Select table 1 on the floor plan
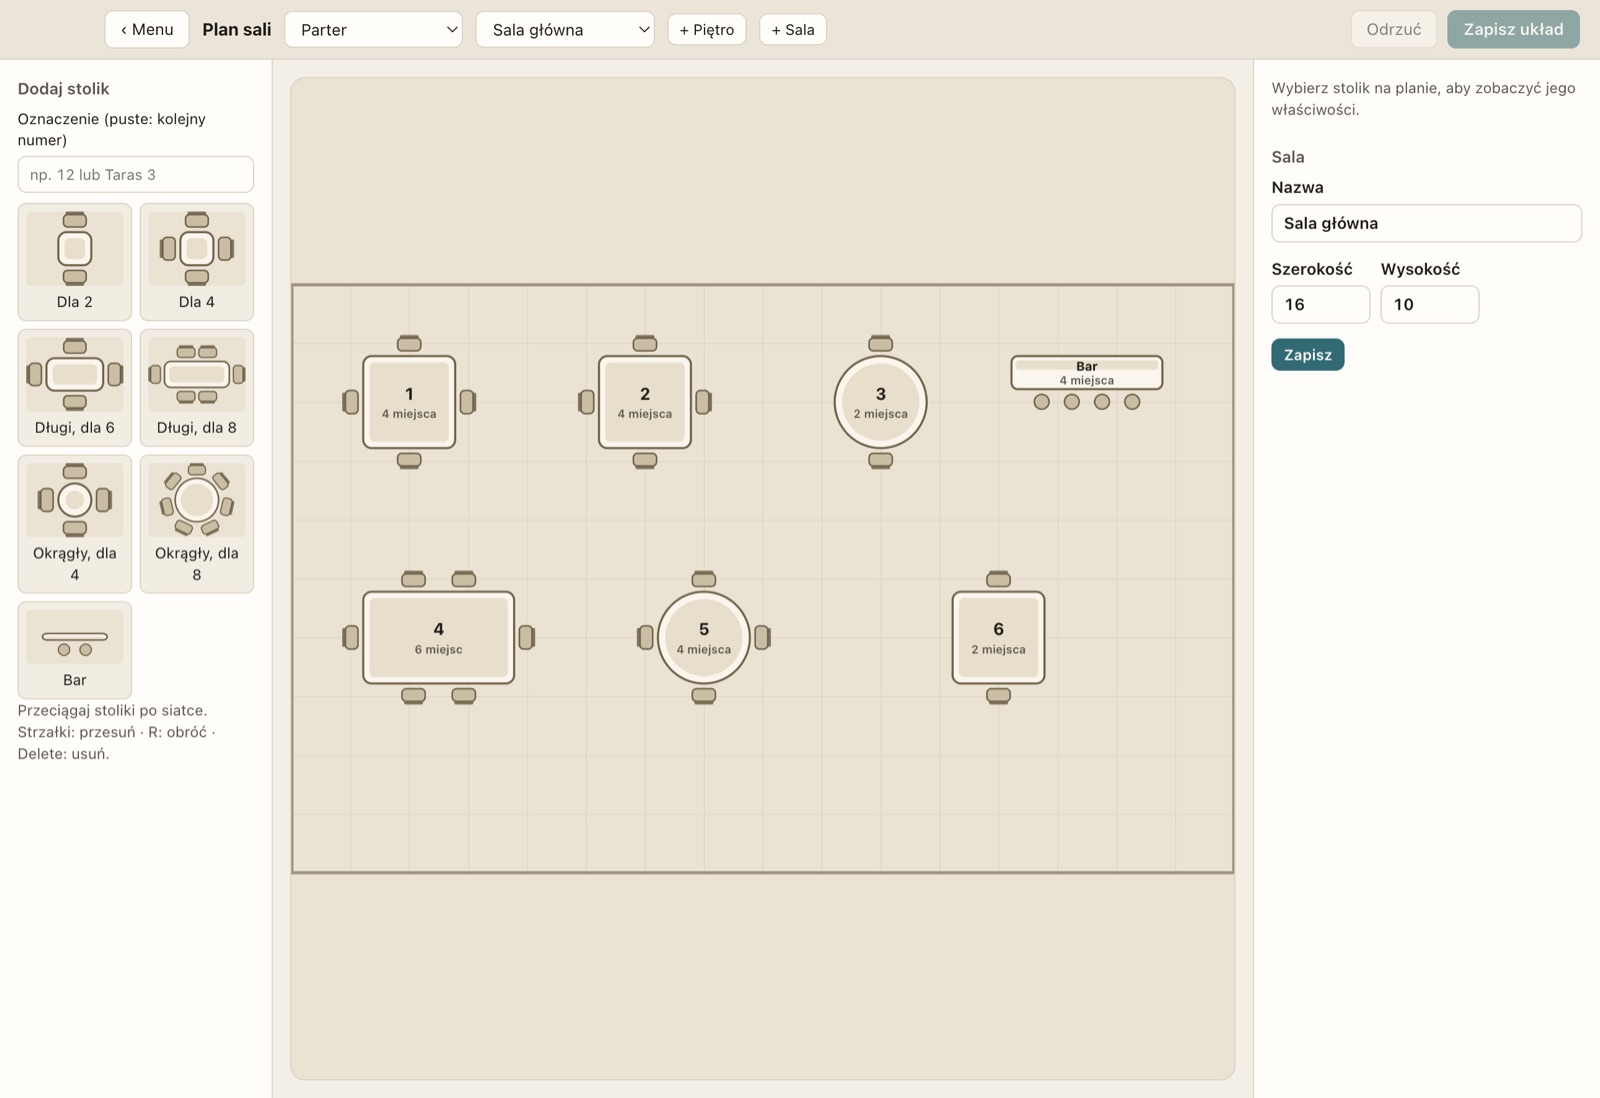Screen dimensions: 1600x1098 point(409,402)
